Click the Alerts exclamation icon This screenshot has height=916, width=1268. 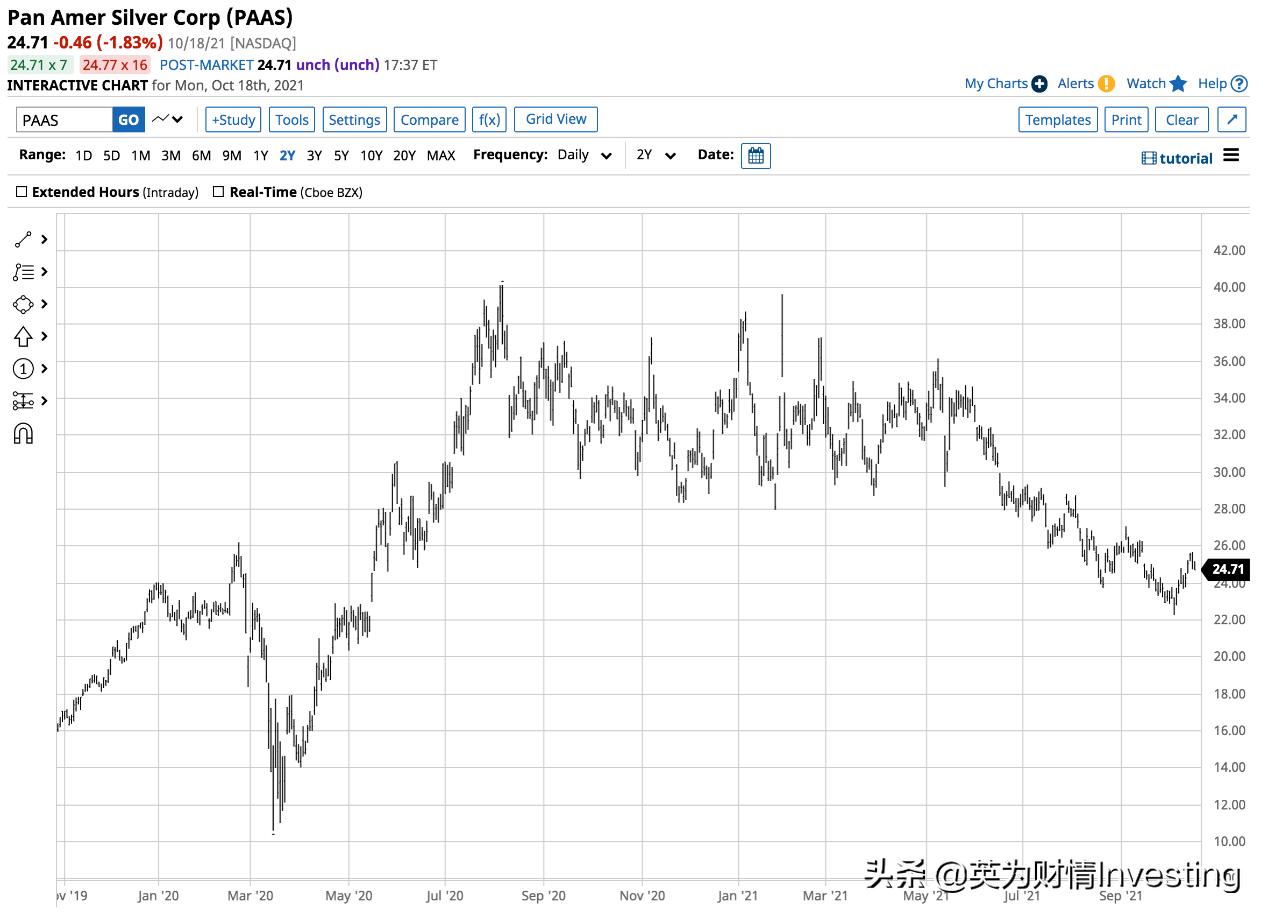[x=1106, y=84]
